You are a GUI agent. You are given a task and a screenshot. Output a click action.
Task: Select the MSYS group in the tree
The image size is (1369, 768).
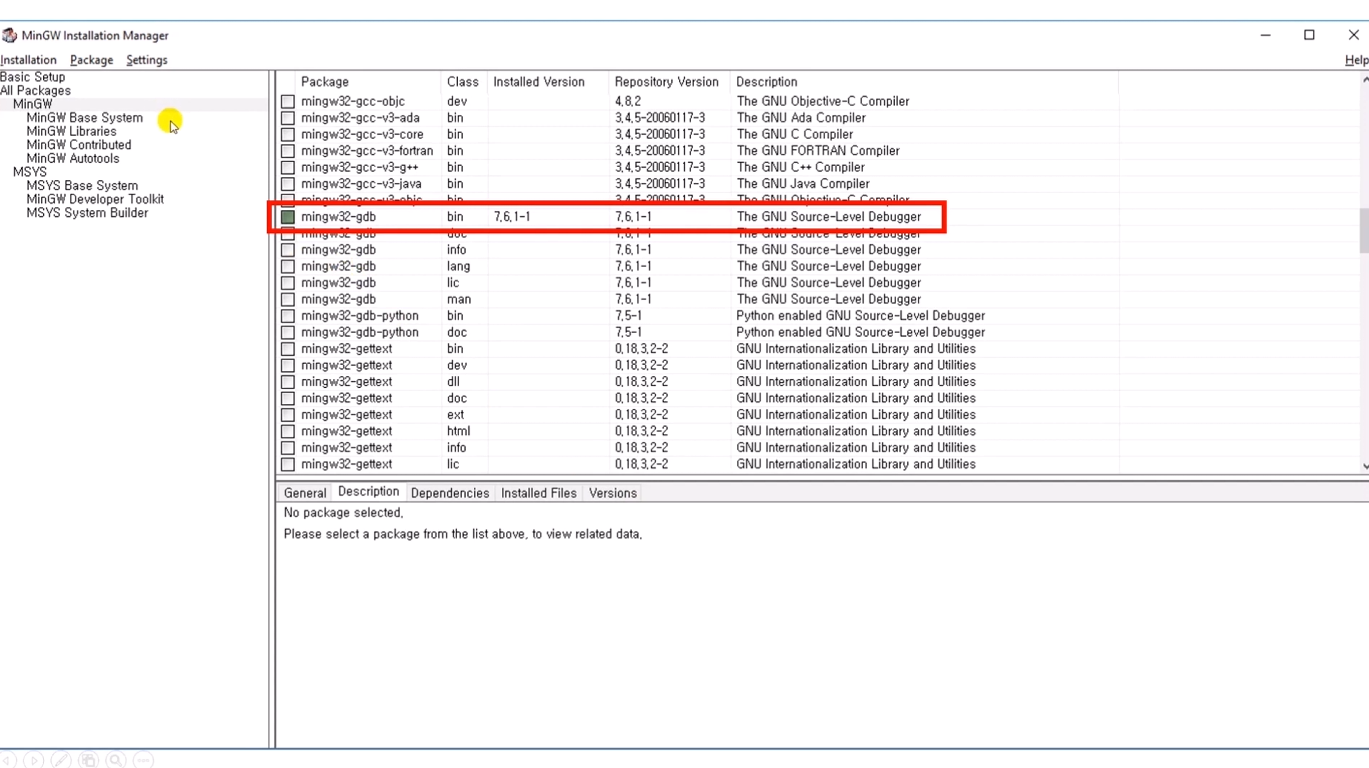click(x=29, y=172)
